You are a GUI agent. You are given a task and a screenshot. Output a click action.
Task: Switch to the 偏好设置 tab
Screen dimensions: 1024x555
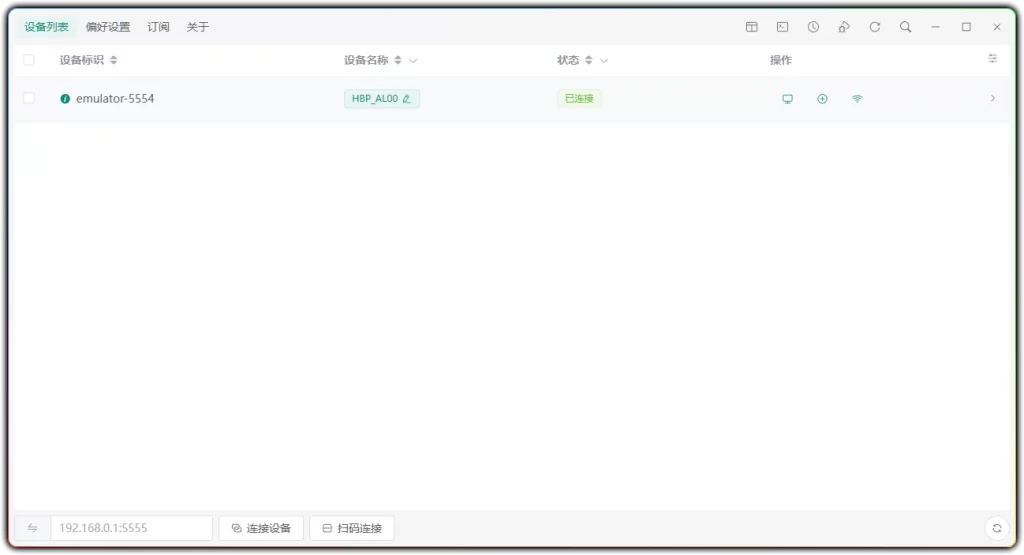(x=108, y=27)
